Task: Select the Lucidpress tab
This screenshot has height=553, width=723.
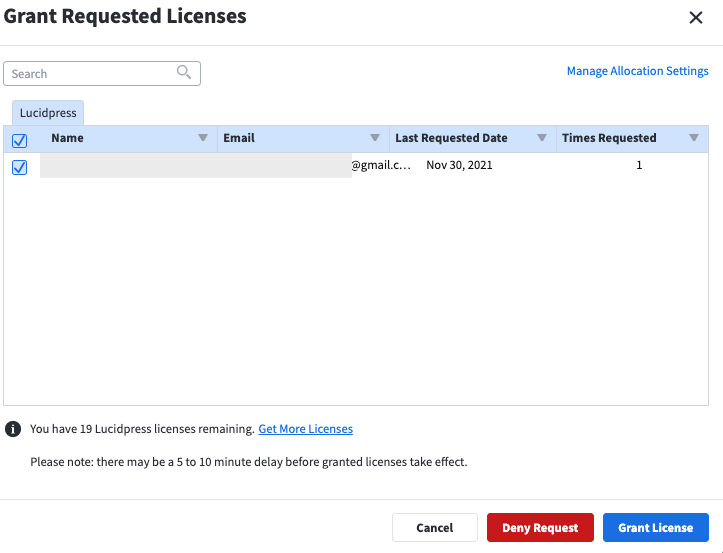Action: pos(48,113)
